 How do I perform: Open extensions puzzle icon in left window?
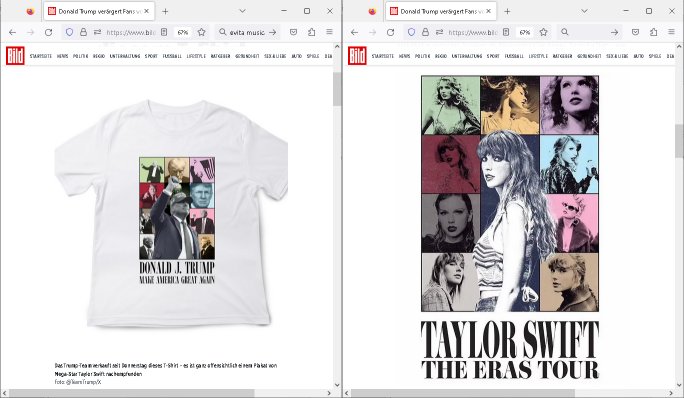311,32
